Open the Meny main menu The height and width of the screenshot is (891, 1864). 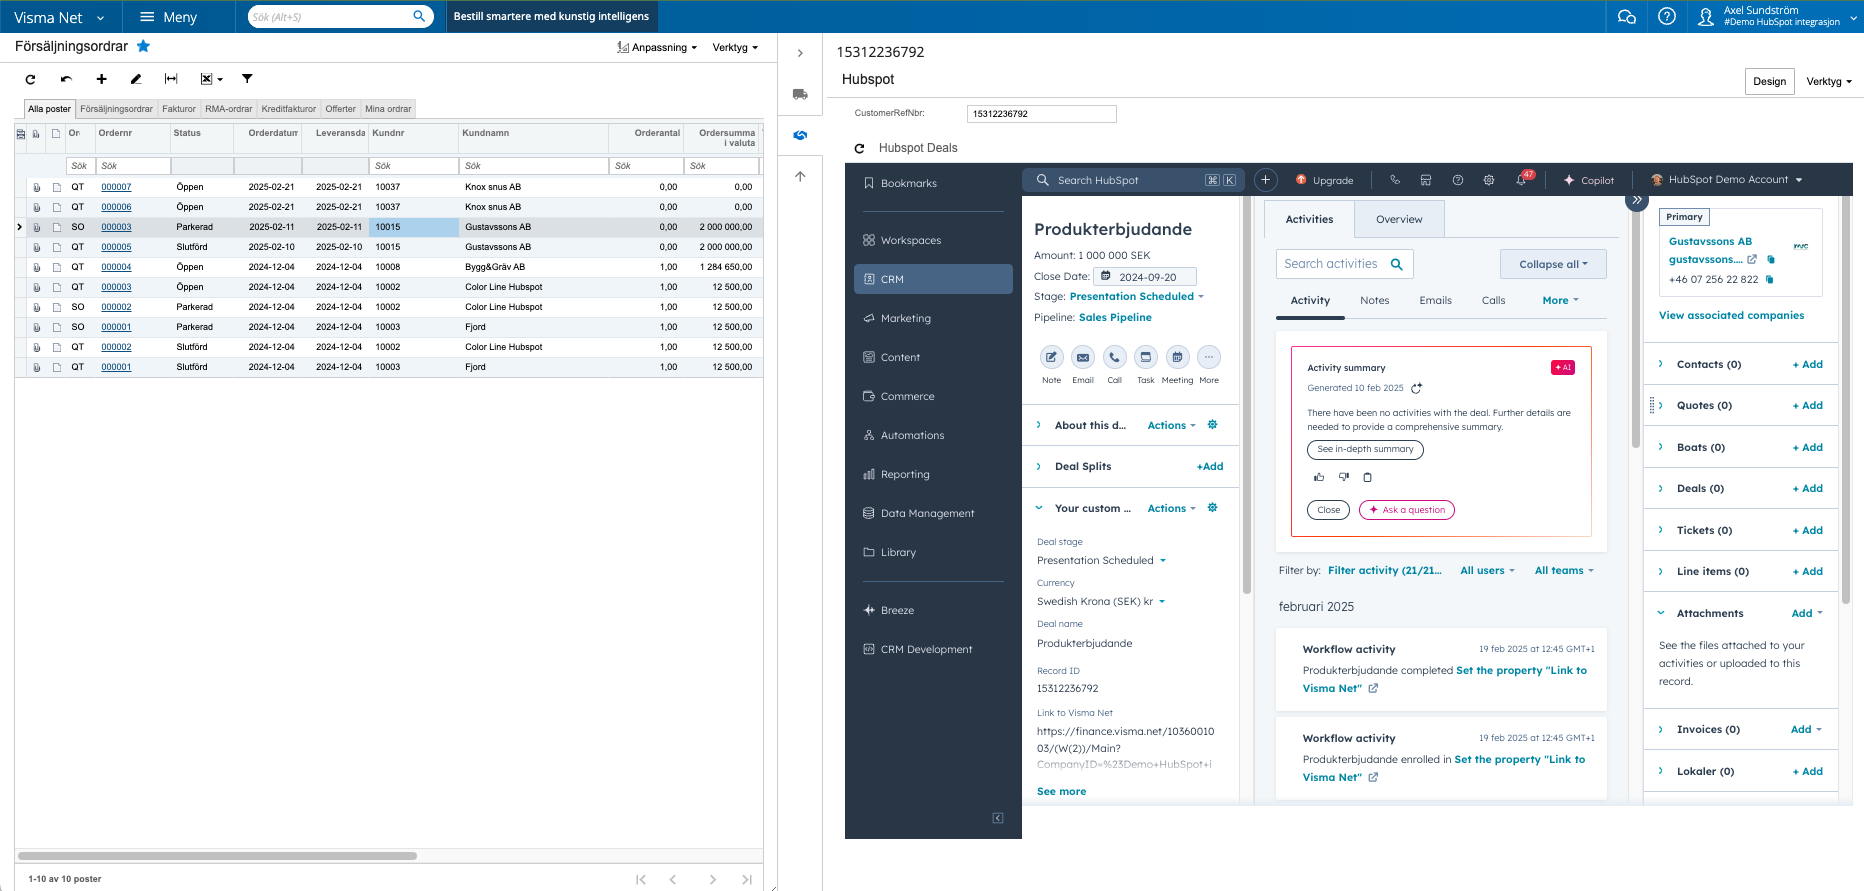168,17
